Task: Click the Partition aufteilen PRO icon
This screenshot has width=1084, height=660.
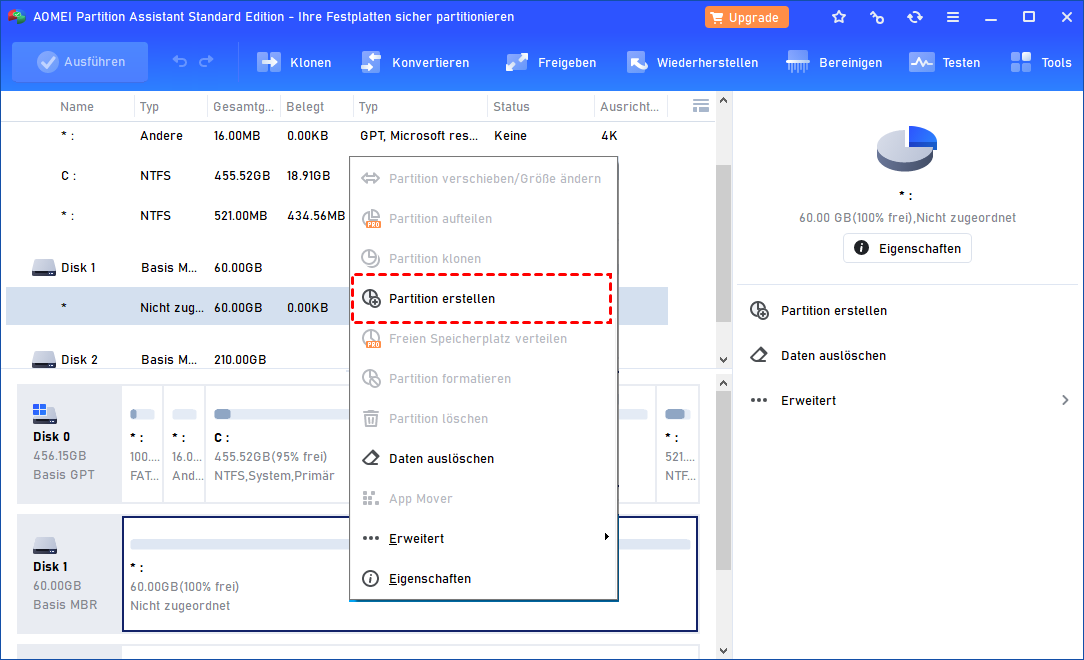Action: coord(371,218)
